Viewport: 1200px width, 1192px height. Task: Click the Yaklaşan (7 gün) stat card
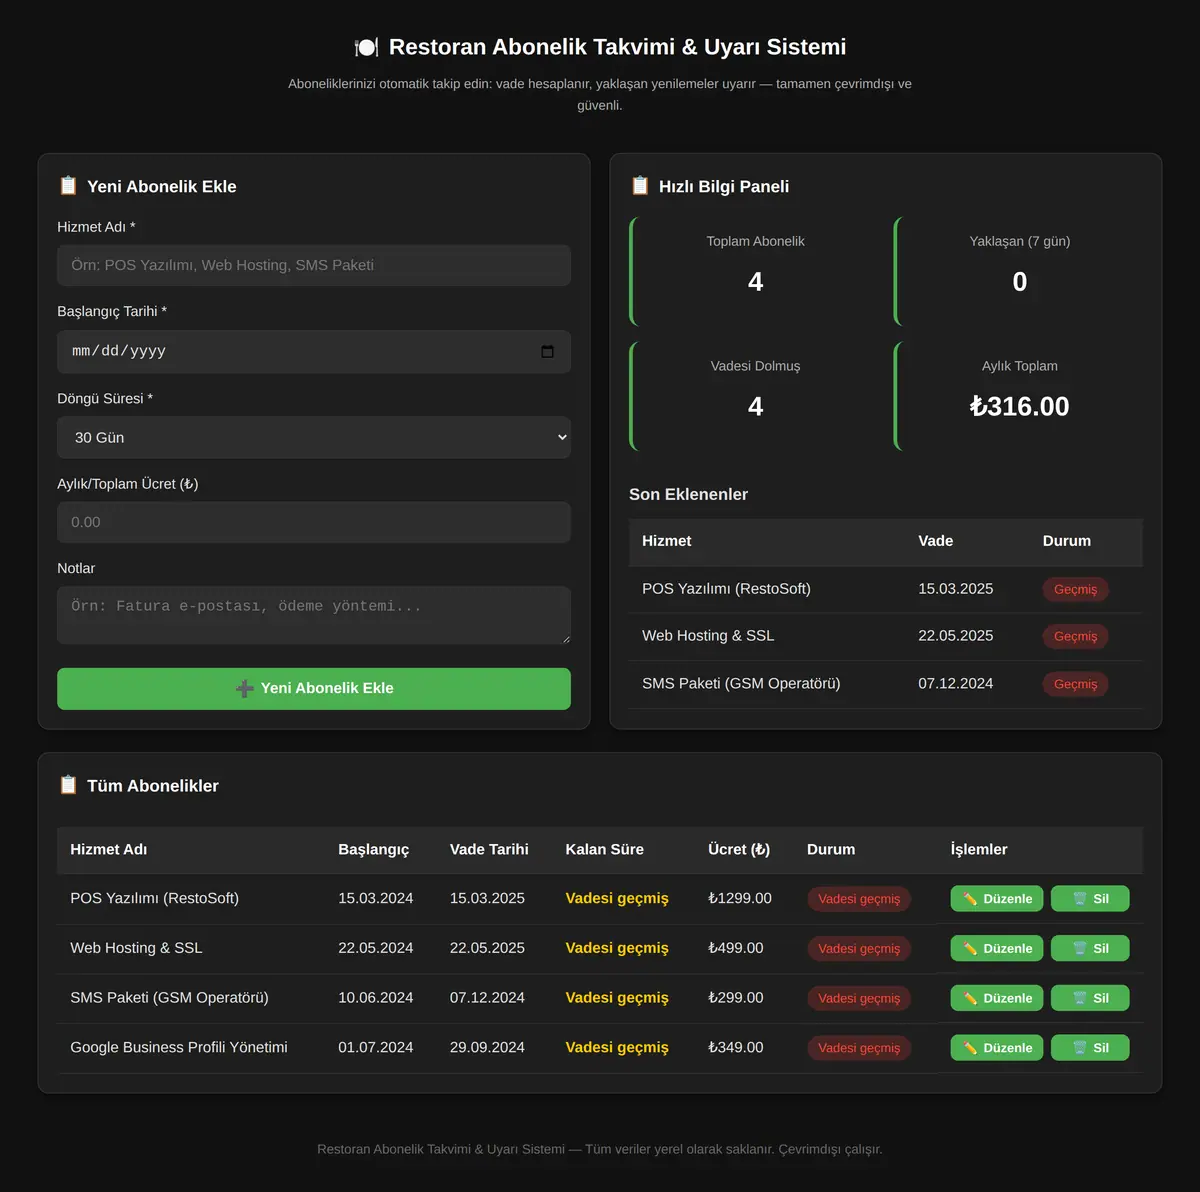click(x=1018, y=271)
